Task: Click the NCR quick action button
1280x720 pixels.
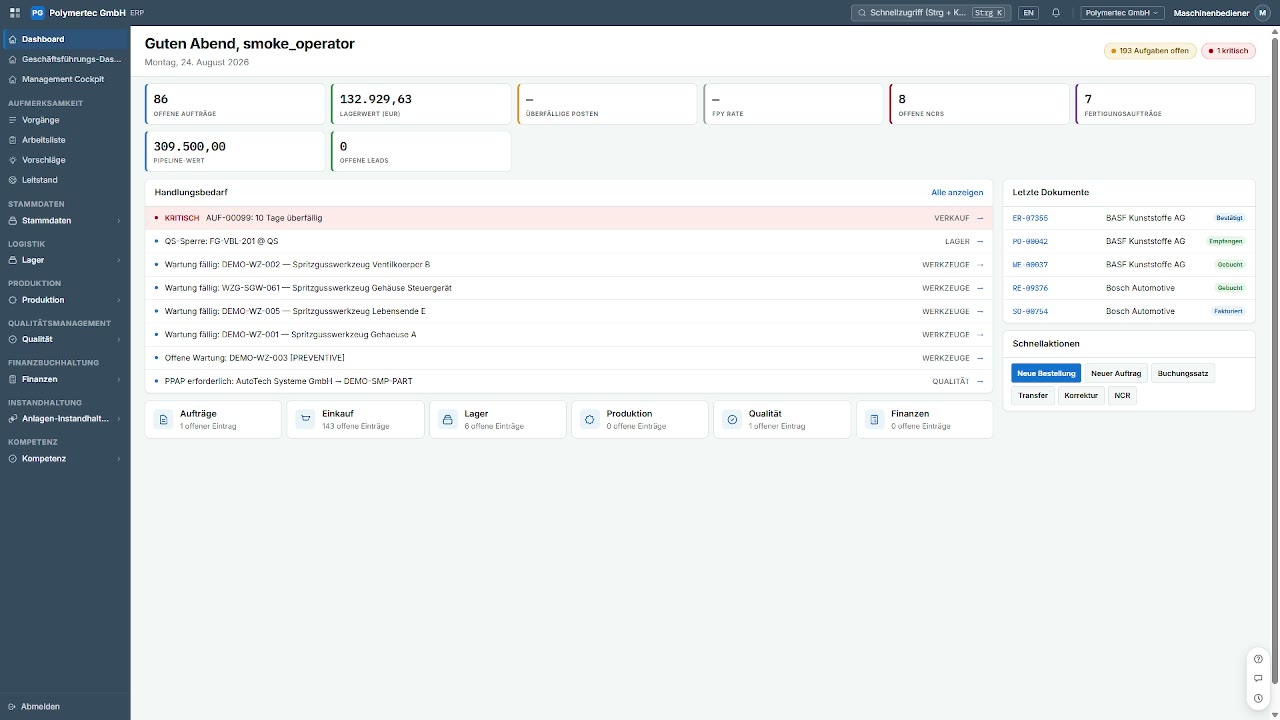Action: pos(1122,395)
